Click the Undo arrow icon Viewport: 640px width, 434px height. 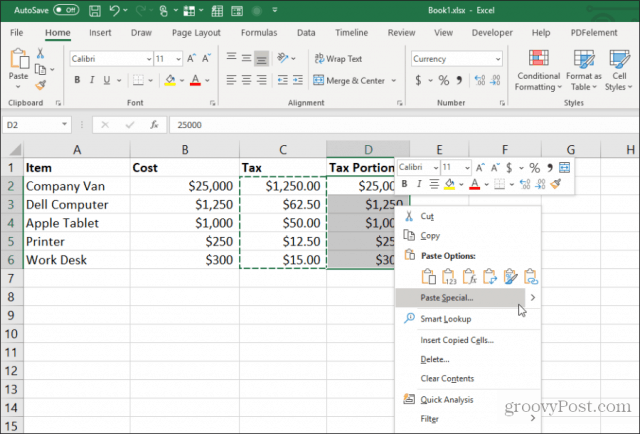[x=114, y=11]
